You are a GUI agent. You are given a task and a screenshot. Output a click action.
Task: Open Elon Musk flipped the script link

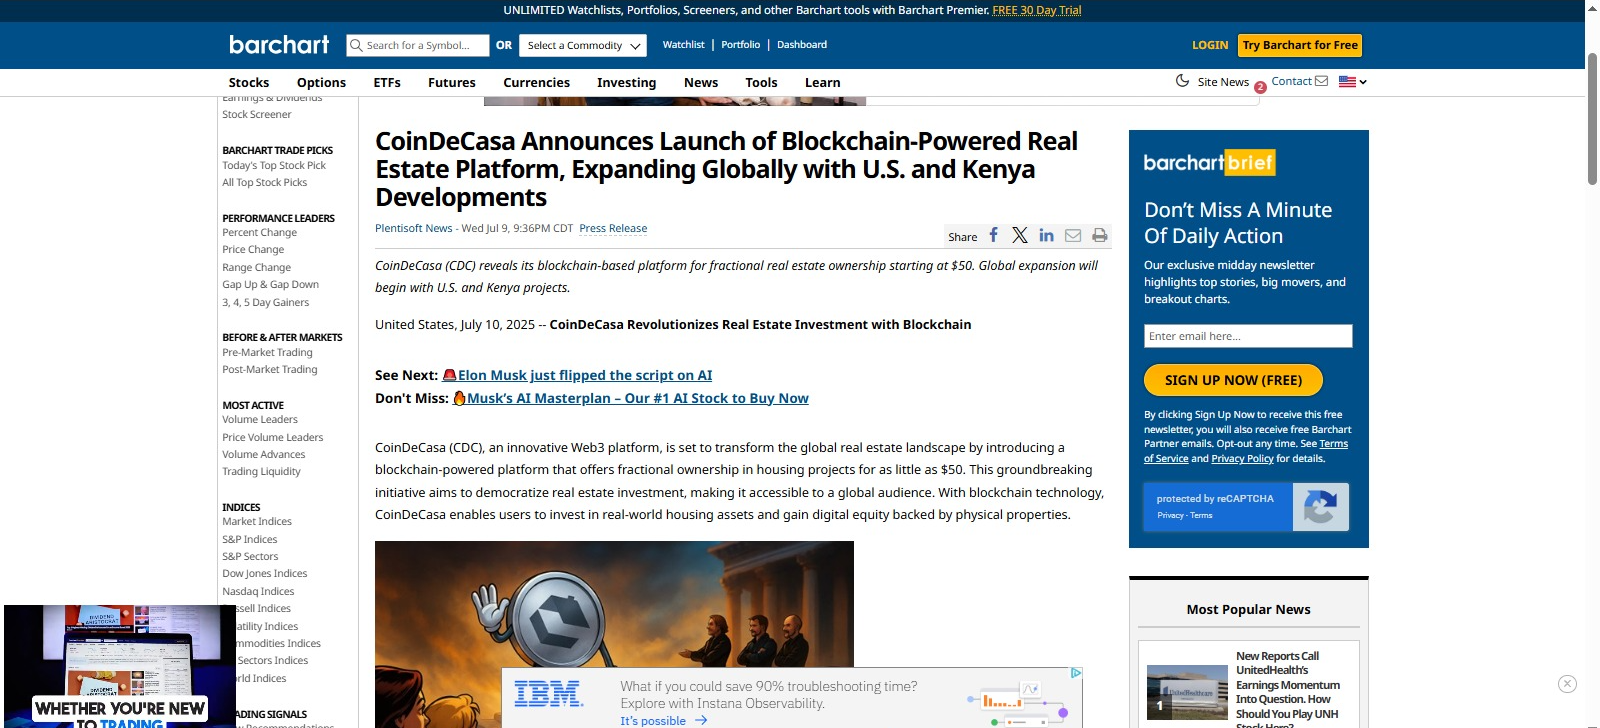click(584, 375)
